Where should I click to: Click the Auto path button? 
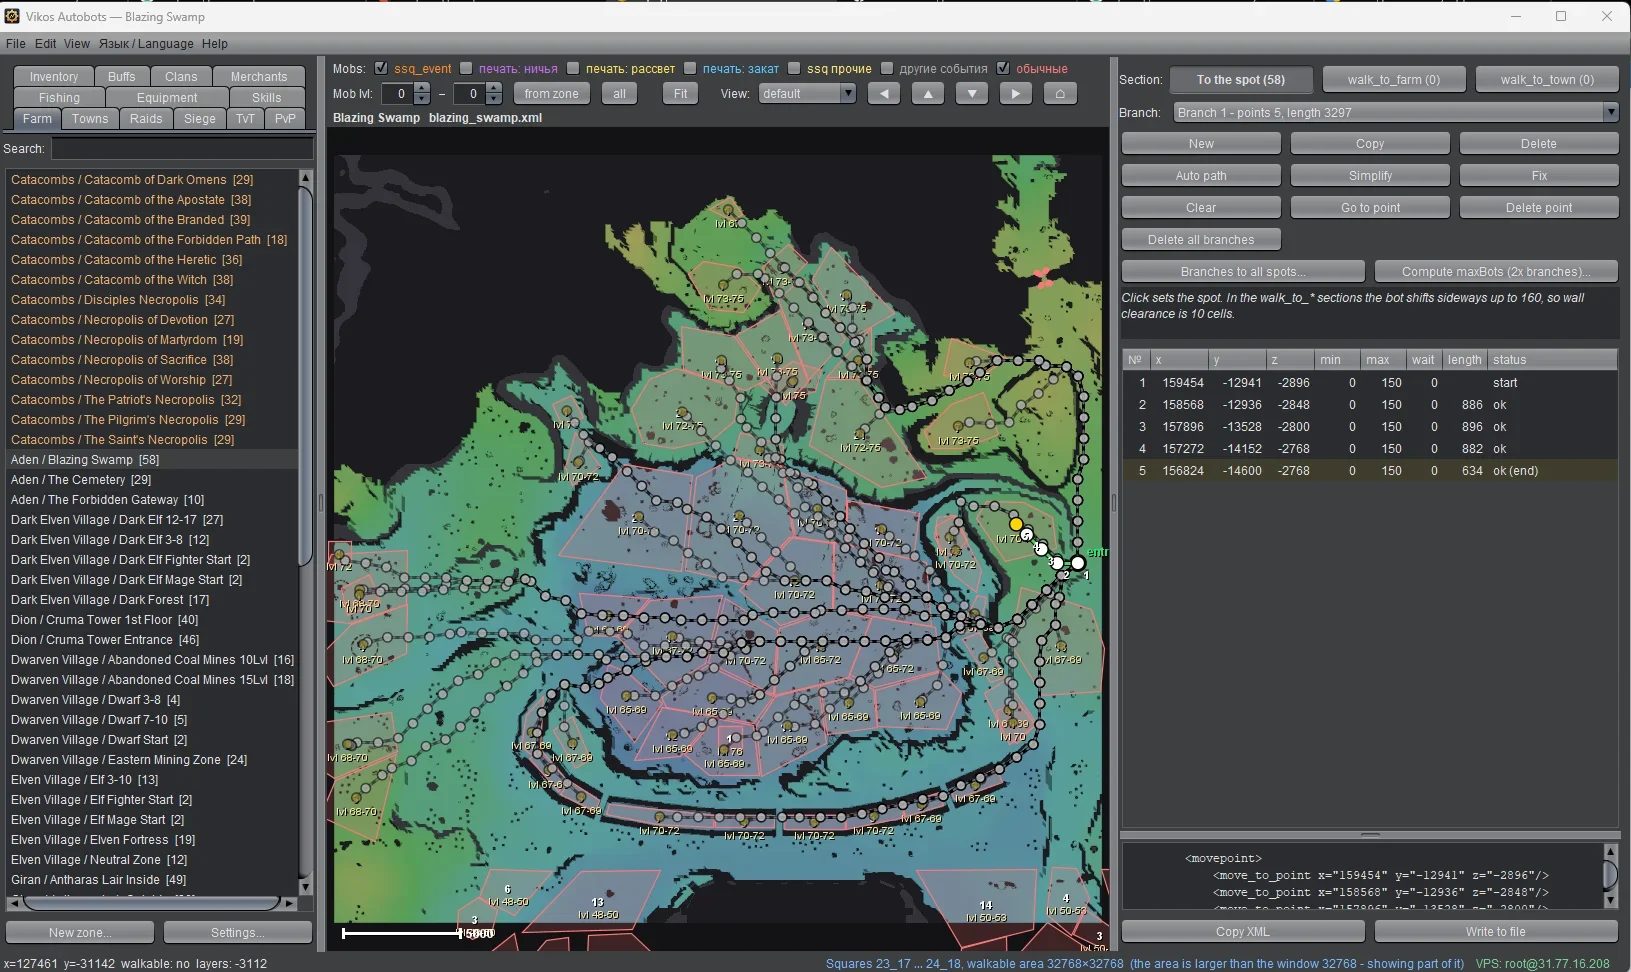(1201, 176)
